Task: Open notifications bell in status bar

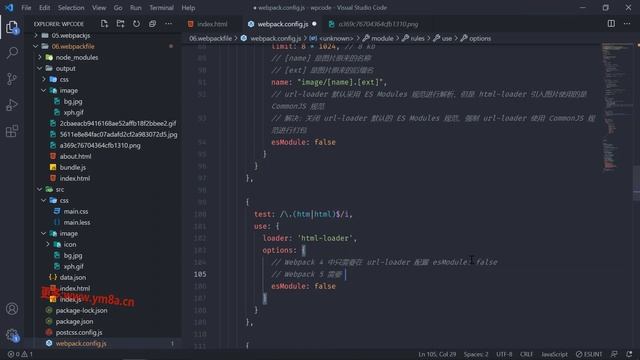Action: pos(629,354)
